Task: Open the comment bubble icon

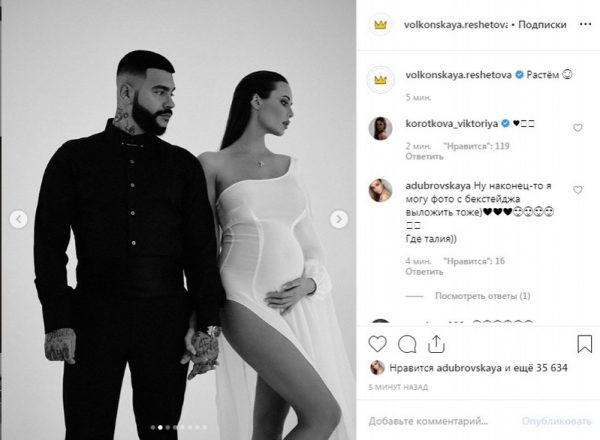Action: click(407, 344)
